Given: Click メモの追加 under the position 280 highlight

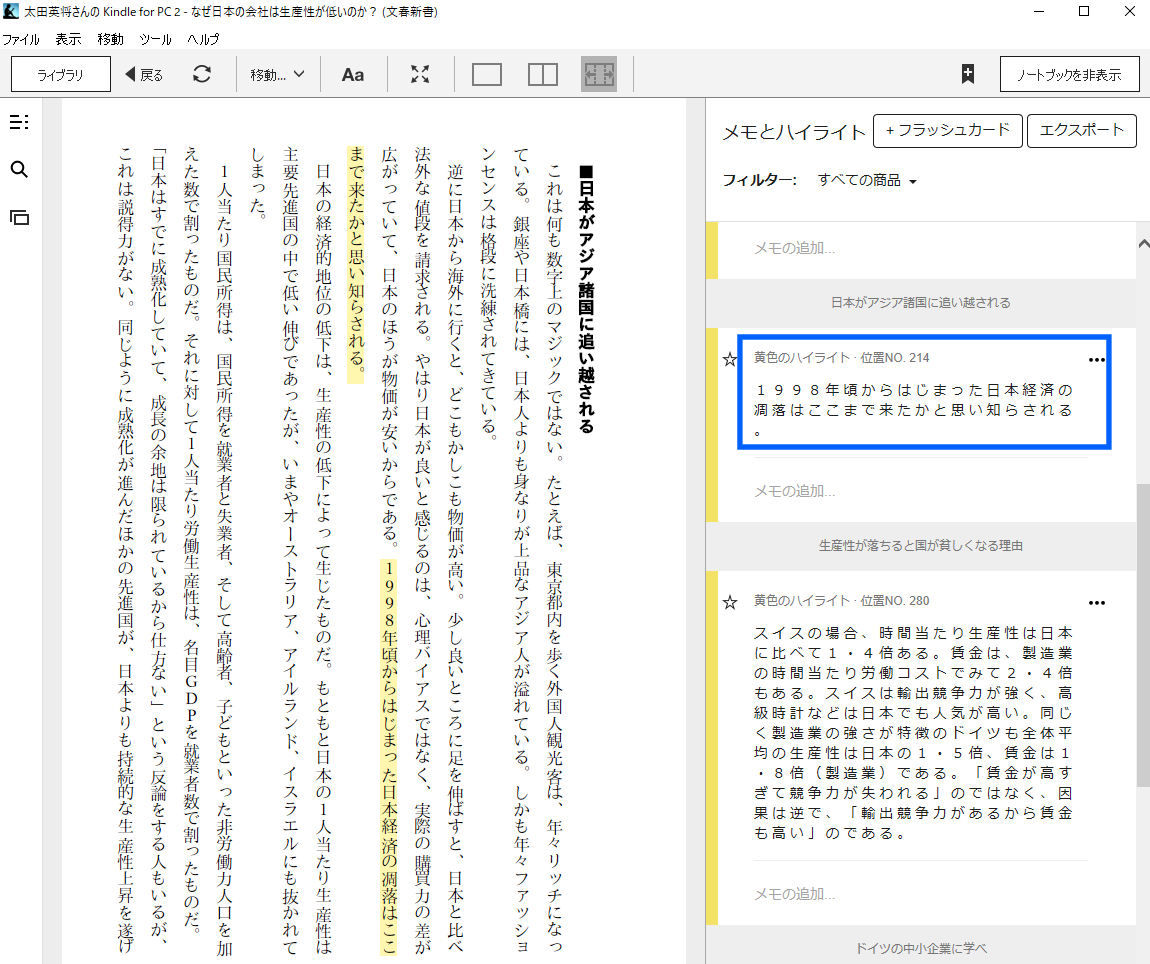Looking at the screenshot, I should 795,894.
